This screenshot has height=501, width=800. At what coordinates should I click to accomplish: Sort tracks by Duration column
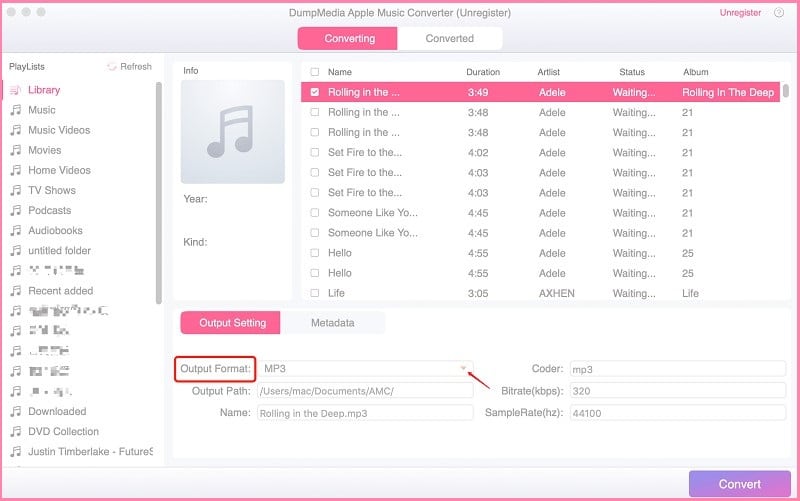[x=483, y=72]
